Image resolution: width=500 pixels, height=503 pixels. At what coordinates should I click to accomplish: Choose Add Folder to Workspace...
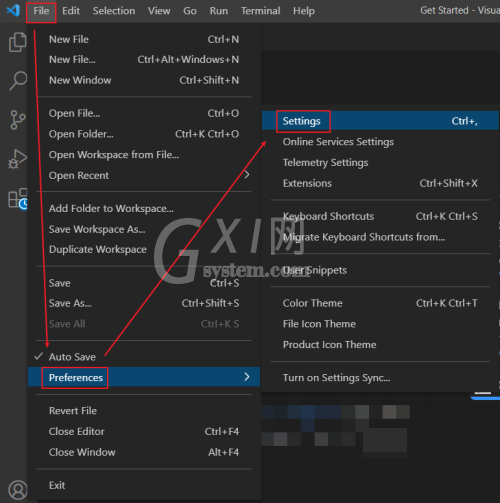[144, 208]
